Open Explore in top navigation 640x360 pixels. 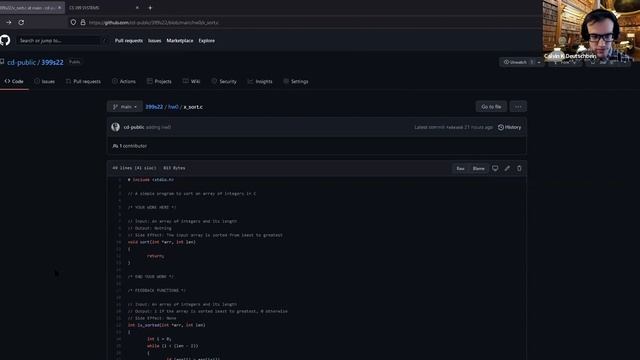coord(207,41)
